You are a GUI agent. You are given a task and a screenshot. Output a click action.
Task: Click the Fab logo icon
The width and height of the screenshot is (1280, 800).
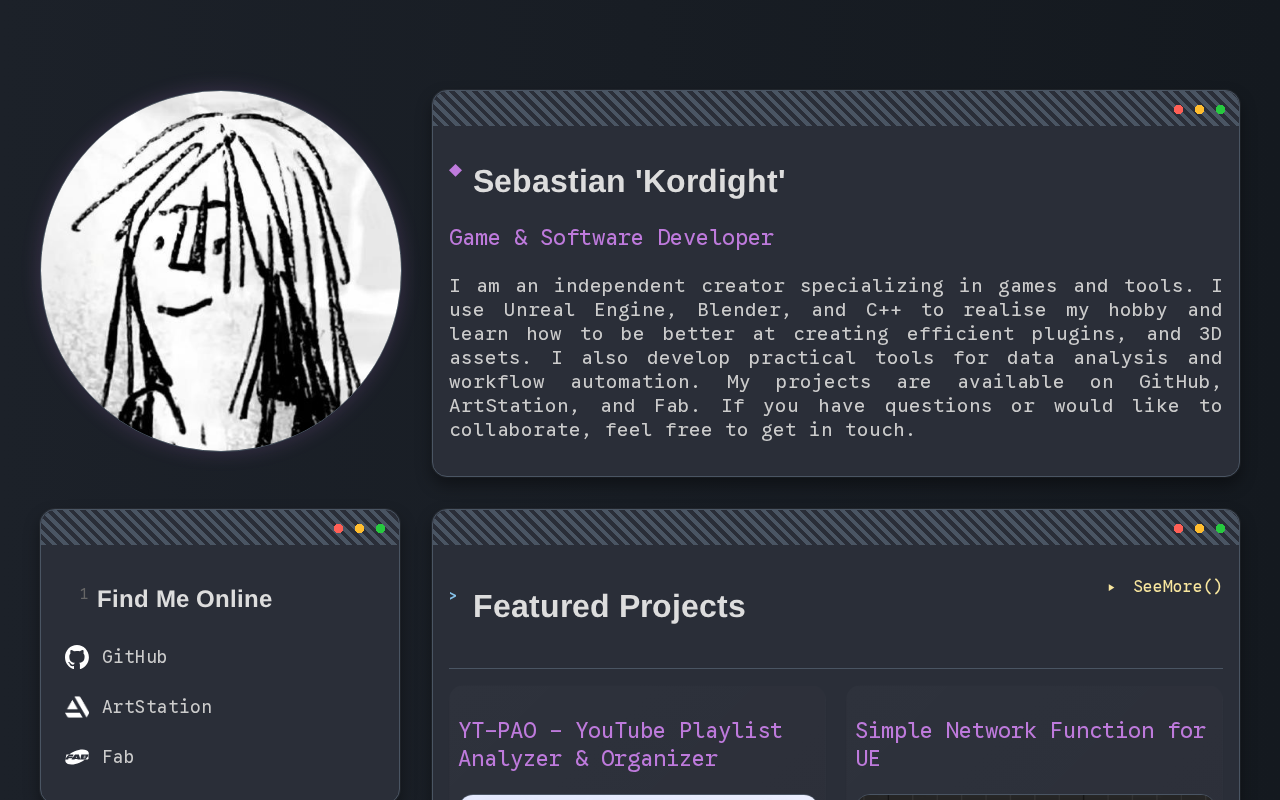[77, 757]
